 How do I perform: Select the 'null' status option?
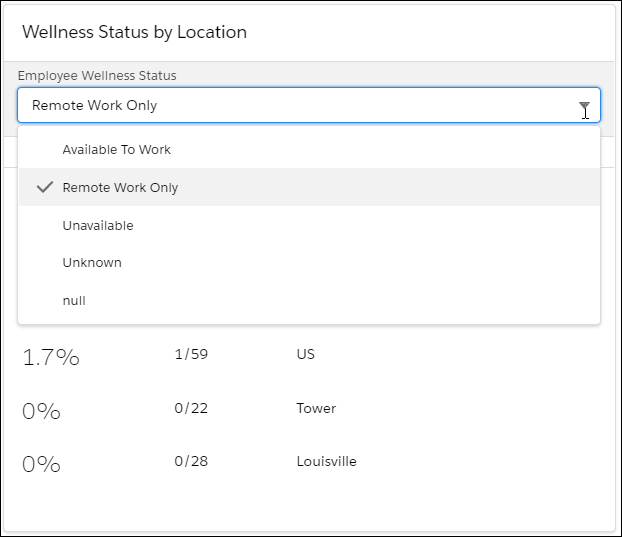coord(309,301)
